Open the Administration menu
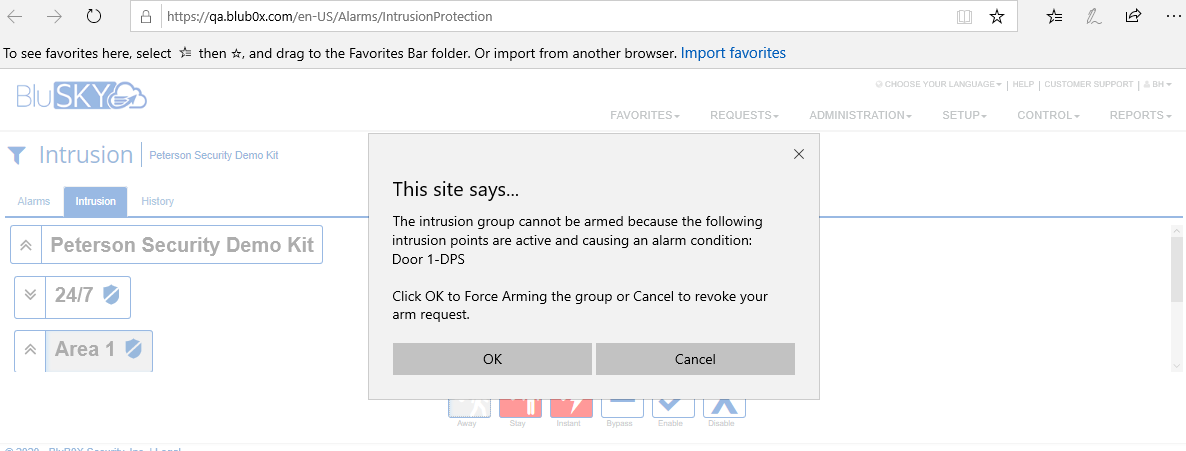This screenshot has height=451, width=1186. tap(860, 116)
